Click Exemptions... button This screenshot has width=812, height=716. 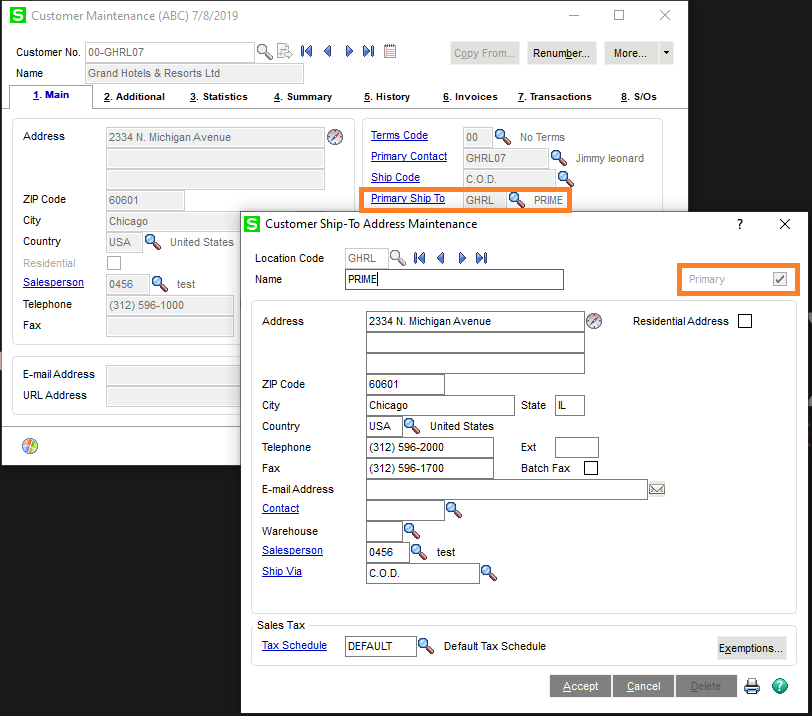751,648
